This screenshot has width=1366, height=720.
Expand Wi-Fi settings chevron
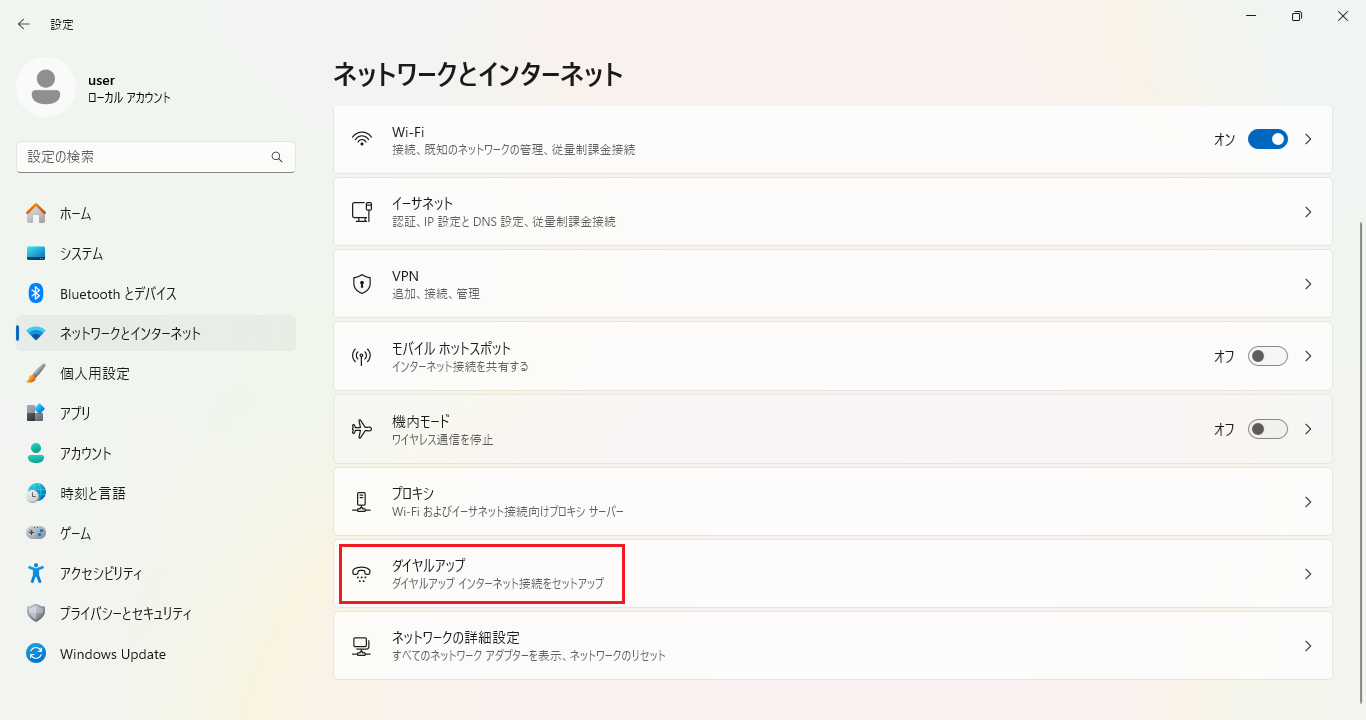(x=1308, y=139)
